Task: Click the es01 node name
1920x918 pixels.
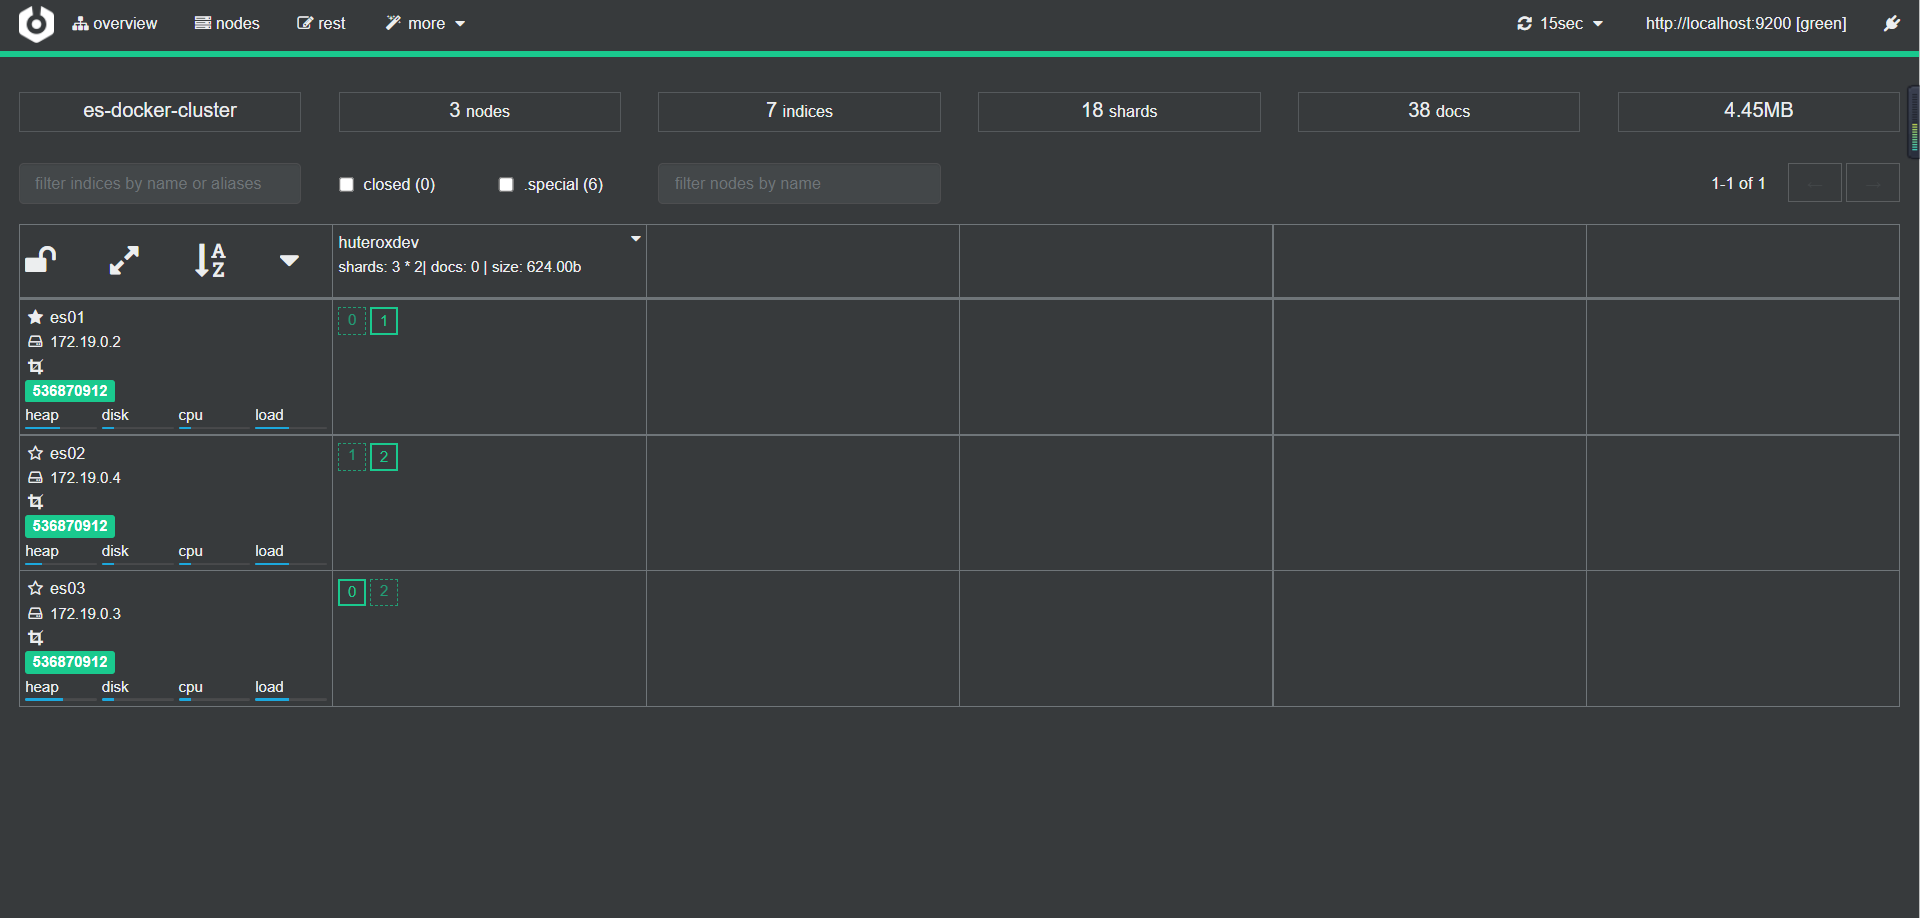Action: (x=67, y=317)
